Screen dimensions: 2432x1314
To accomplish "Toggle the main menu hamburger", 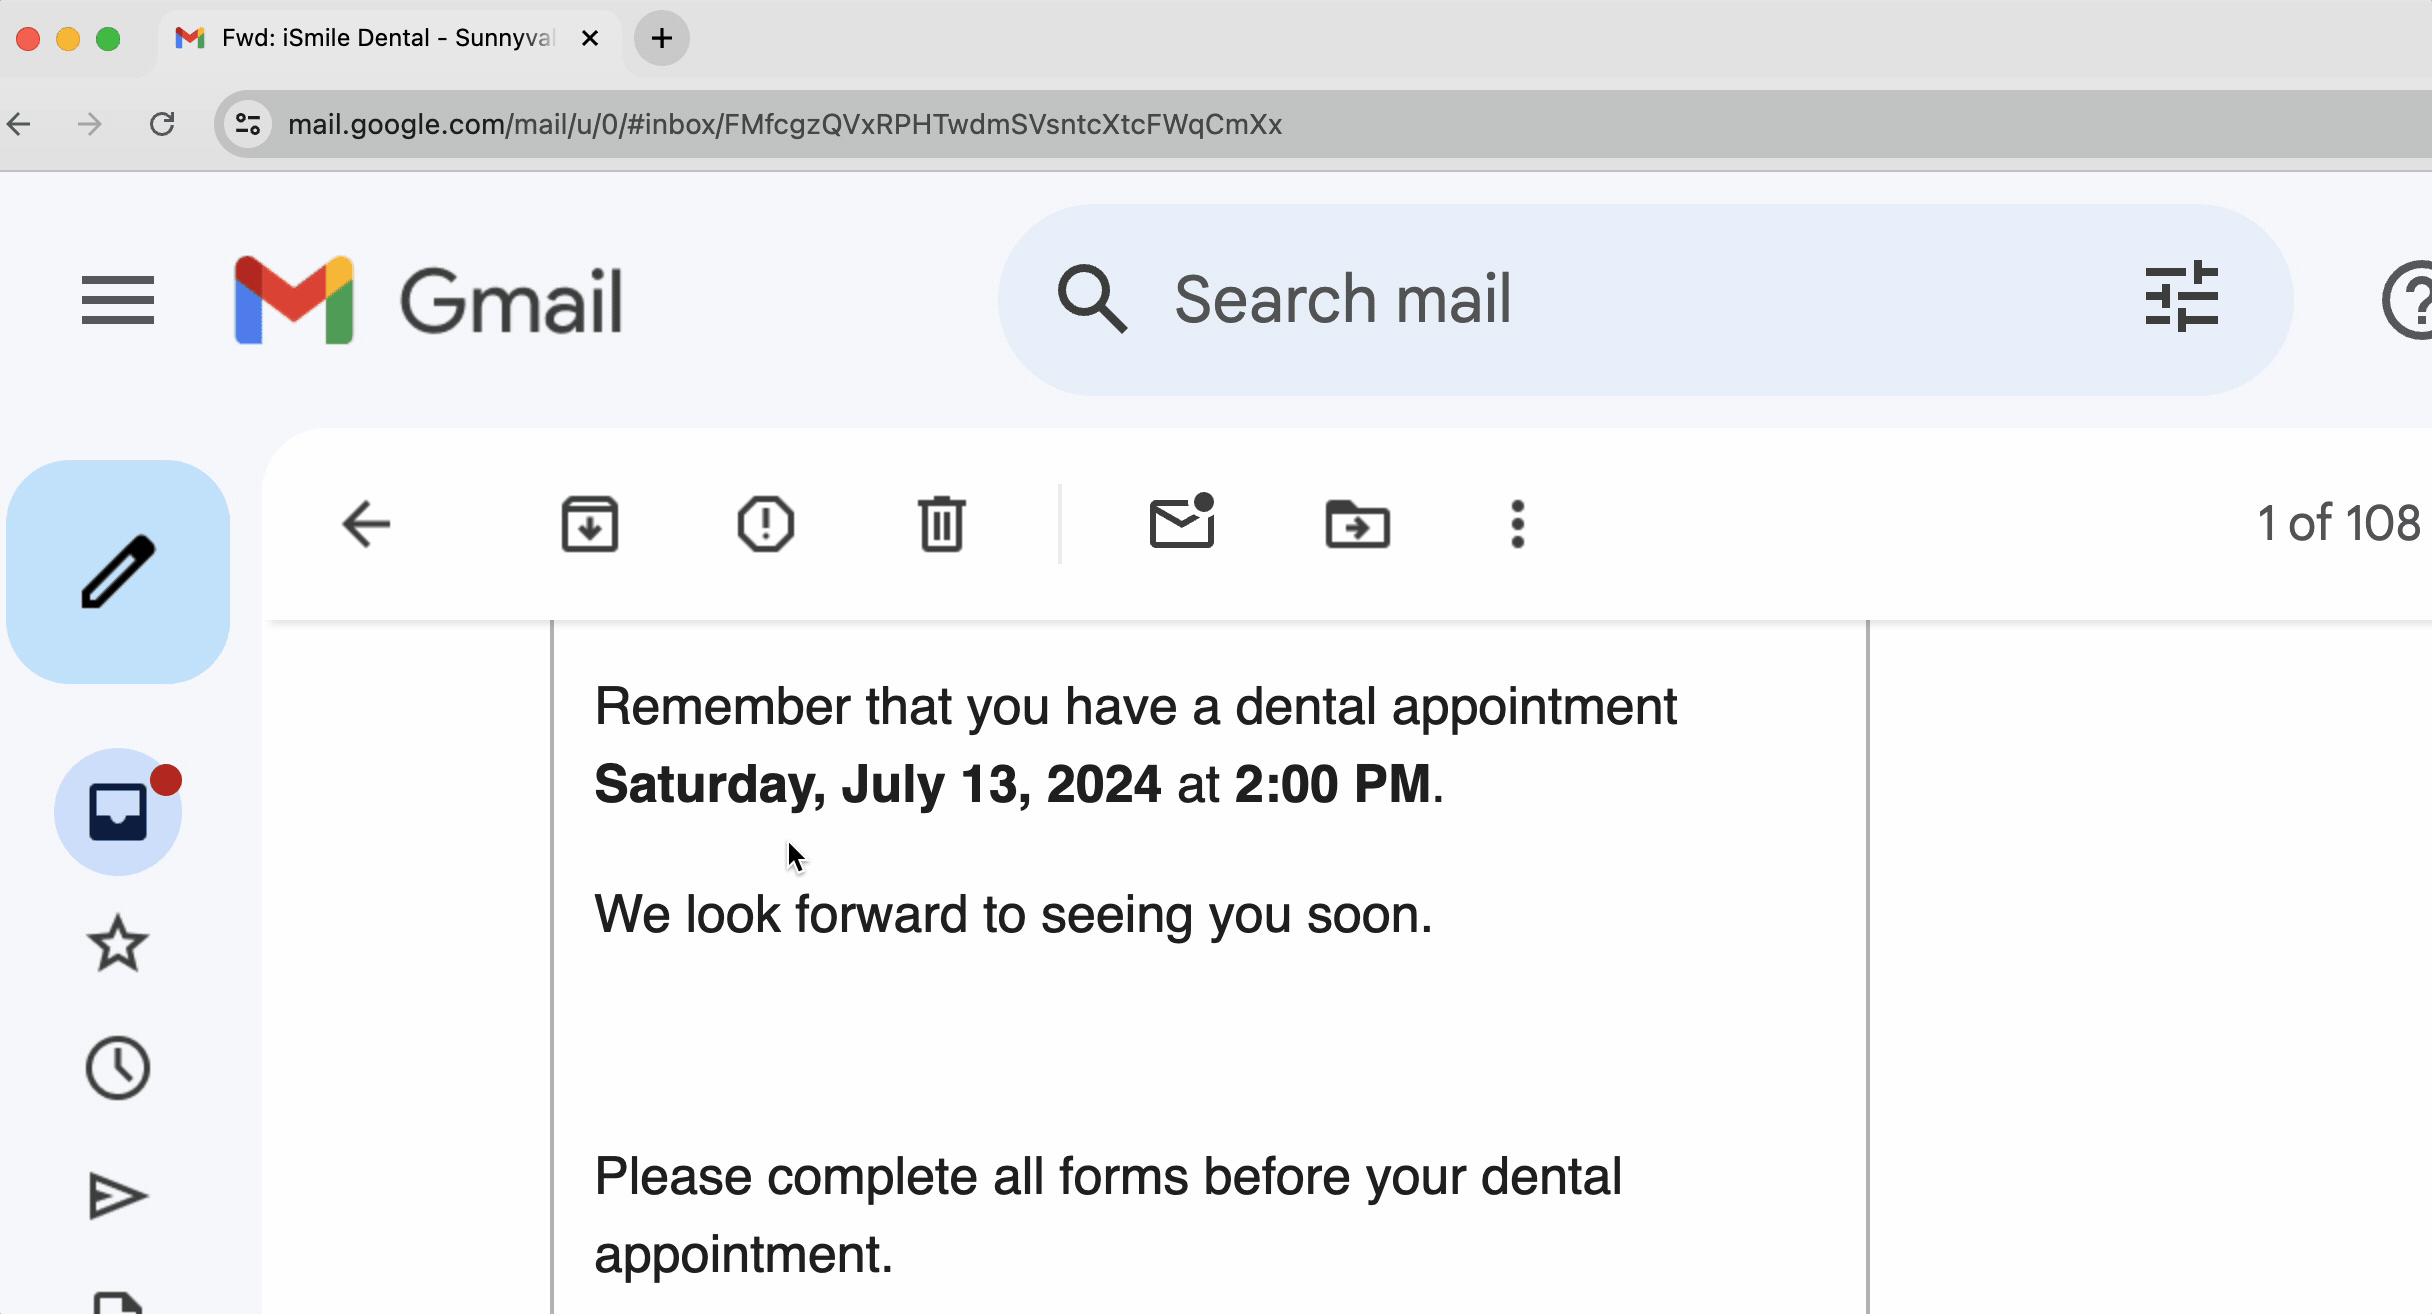I will pyautogui.click(x=118, y=300).
